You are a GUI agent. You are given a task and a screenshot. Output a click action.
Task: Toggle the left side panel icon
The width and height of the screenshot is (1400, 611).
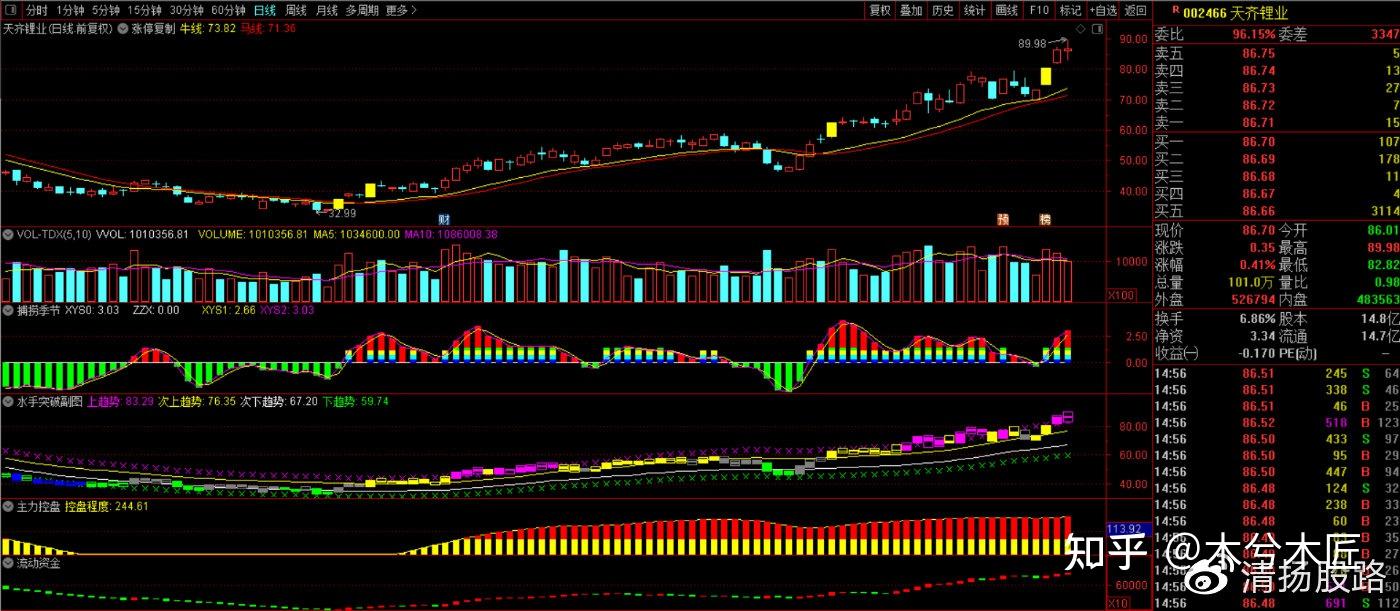coord(9,10)
